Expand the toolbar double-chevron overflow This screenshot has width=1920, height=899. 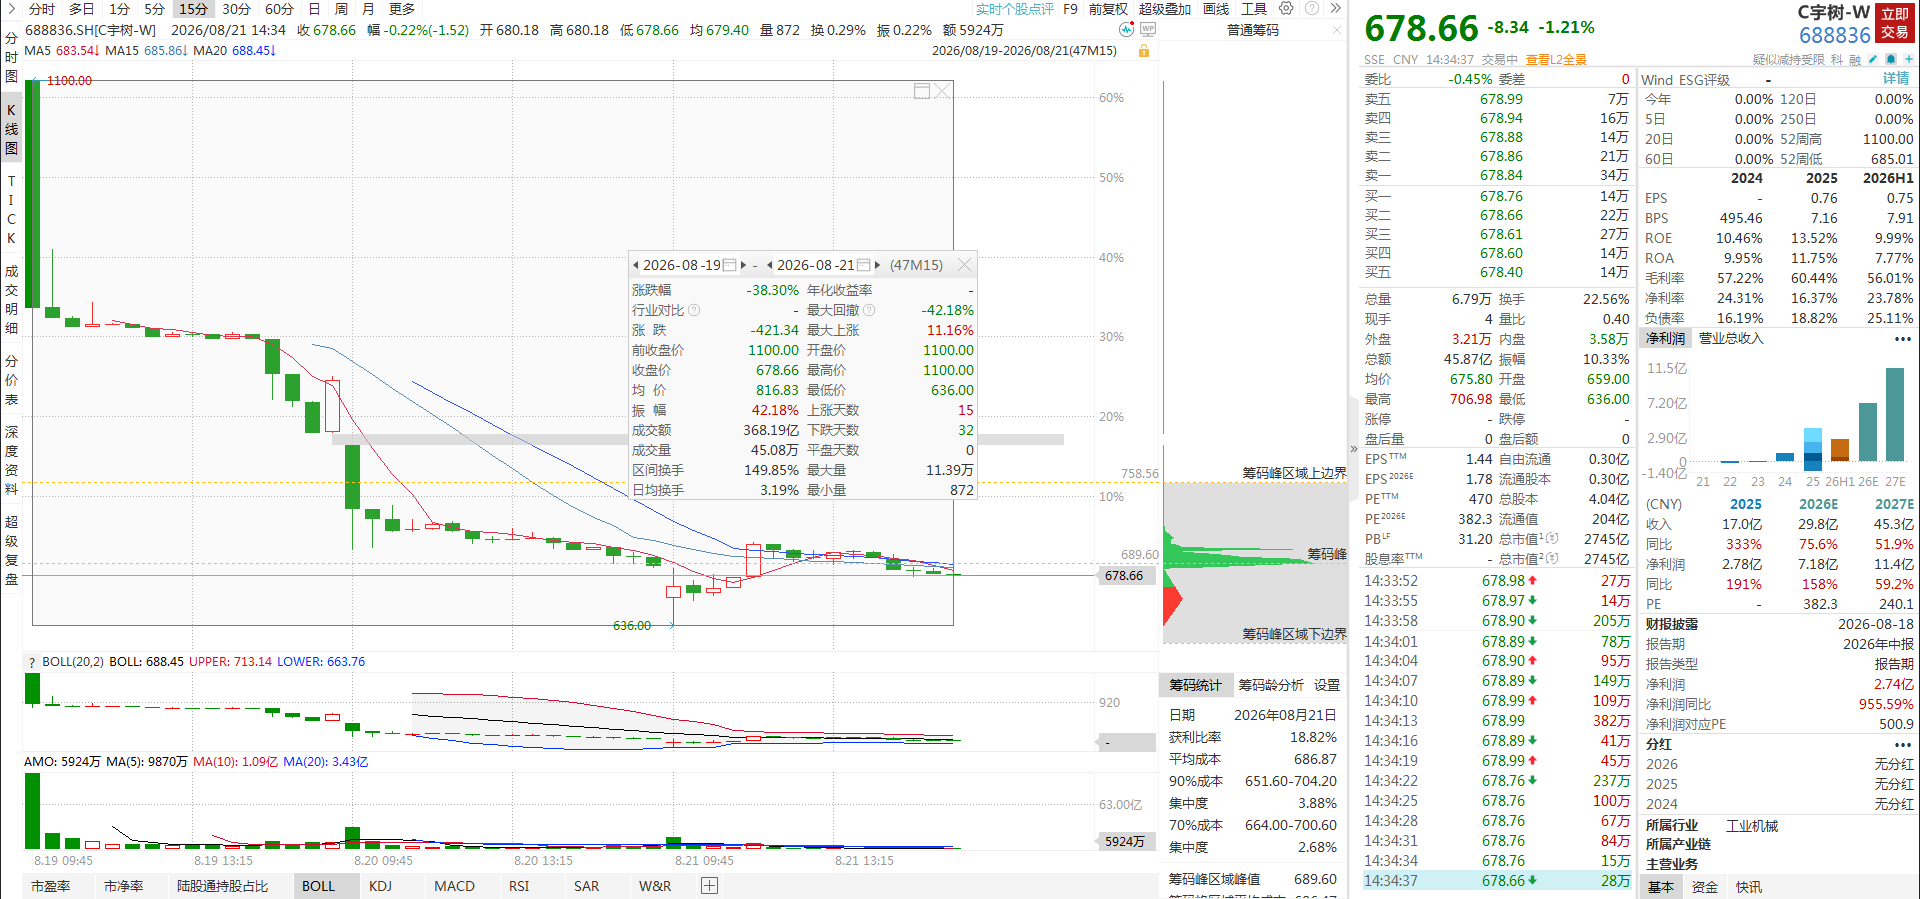(x=1335, y=8)
